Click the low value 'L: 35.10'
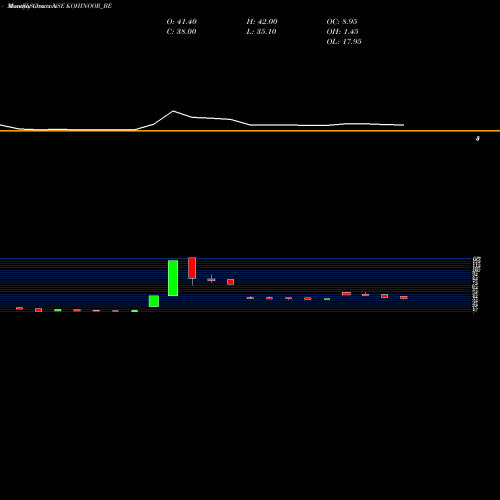Viewport: 500px width, 500px height. [261, 32]
